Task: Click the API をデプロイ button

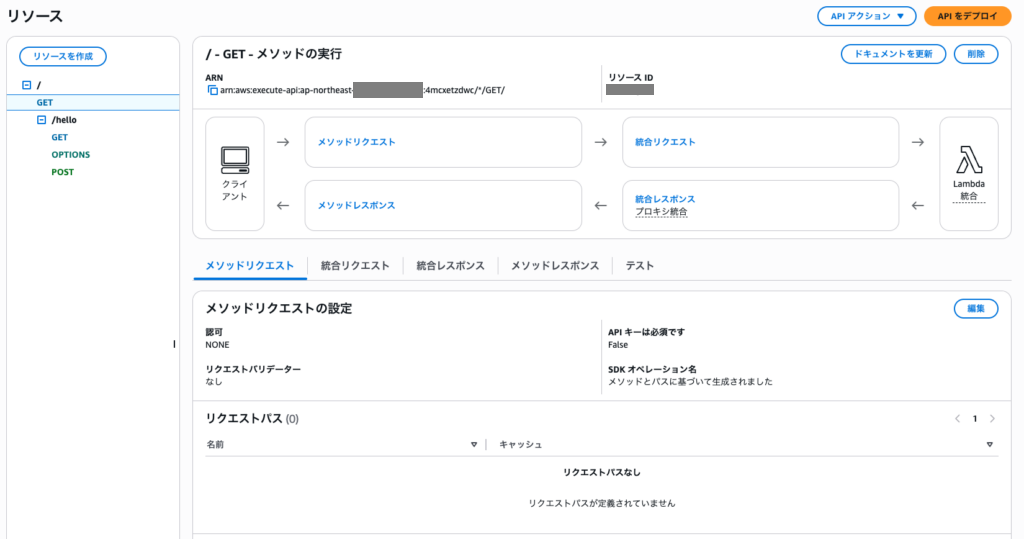Action: click(961, 16)
